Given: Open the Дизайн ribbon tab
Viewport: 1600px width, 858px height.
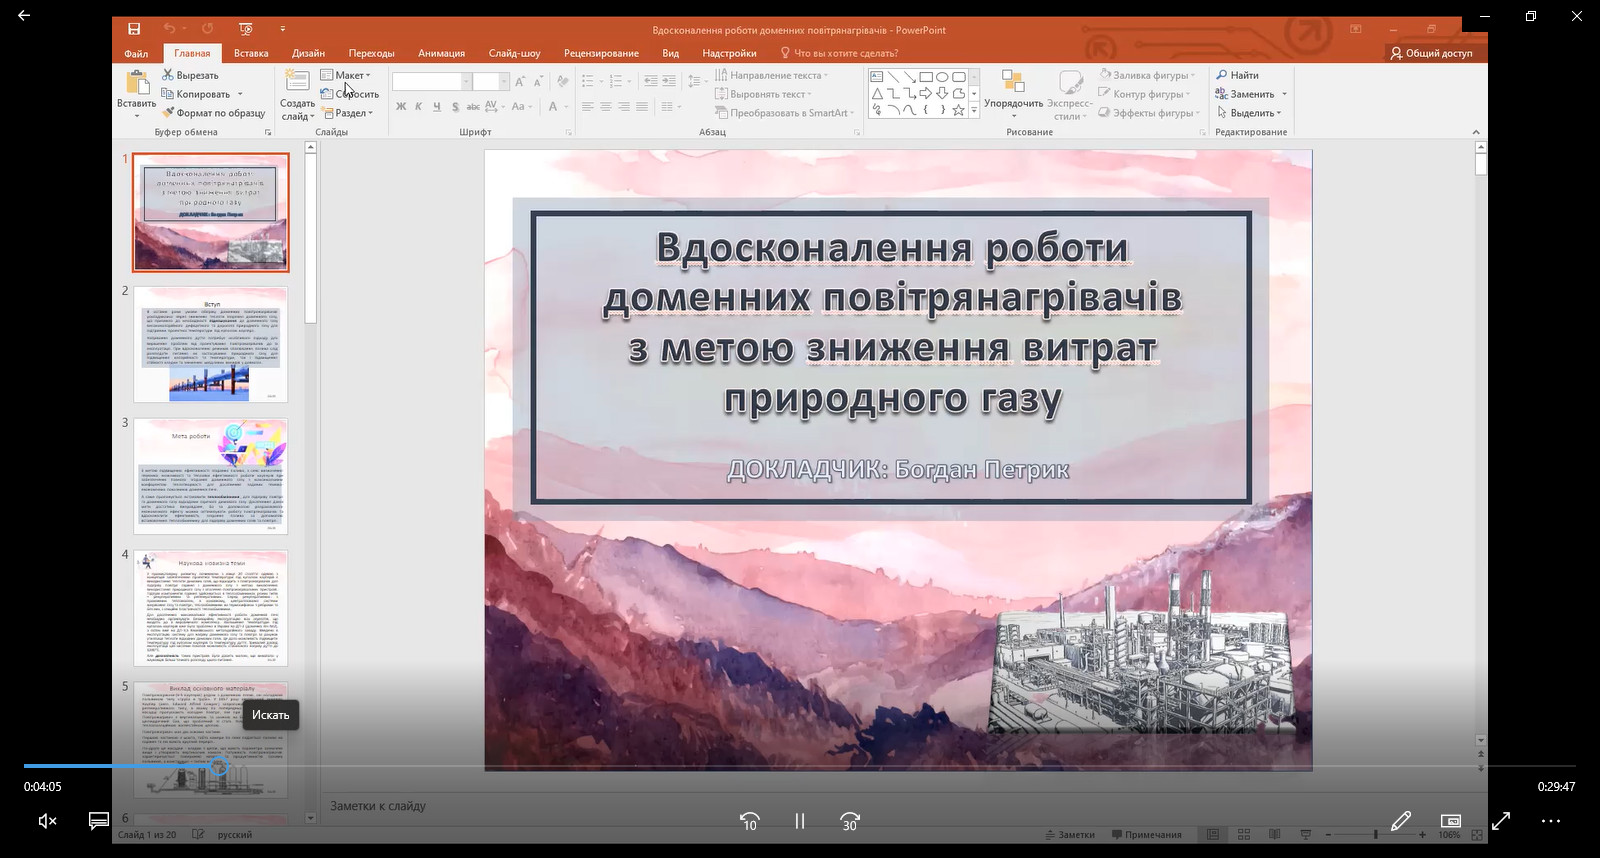Looking at the screenshot, I should [x=308, y=53].
